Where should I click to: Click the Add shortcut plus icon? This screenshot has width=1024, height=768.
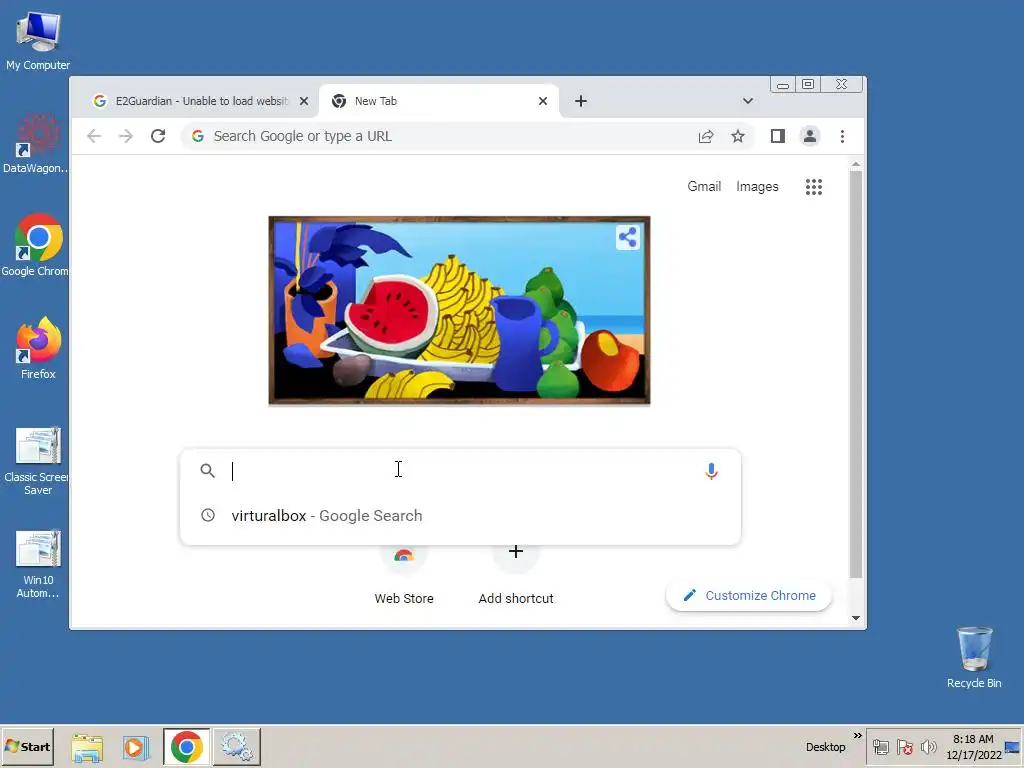pos(516,552)
